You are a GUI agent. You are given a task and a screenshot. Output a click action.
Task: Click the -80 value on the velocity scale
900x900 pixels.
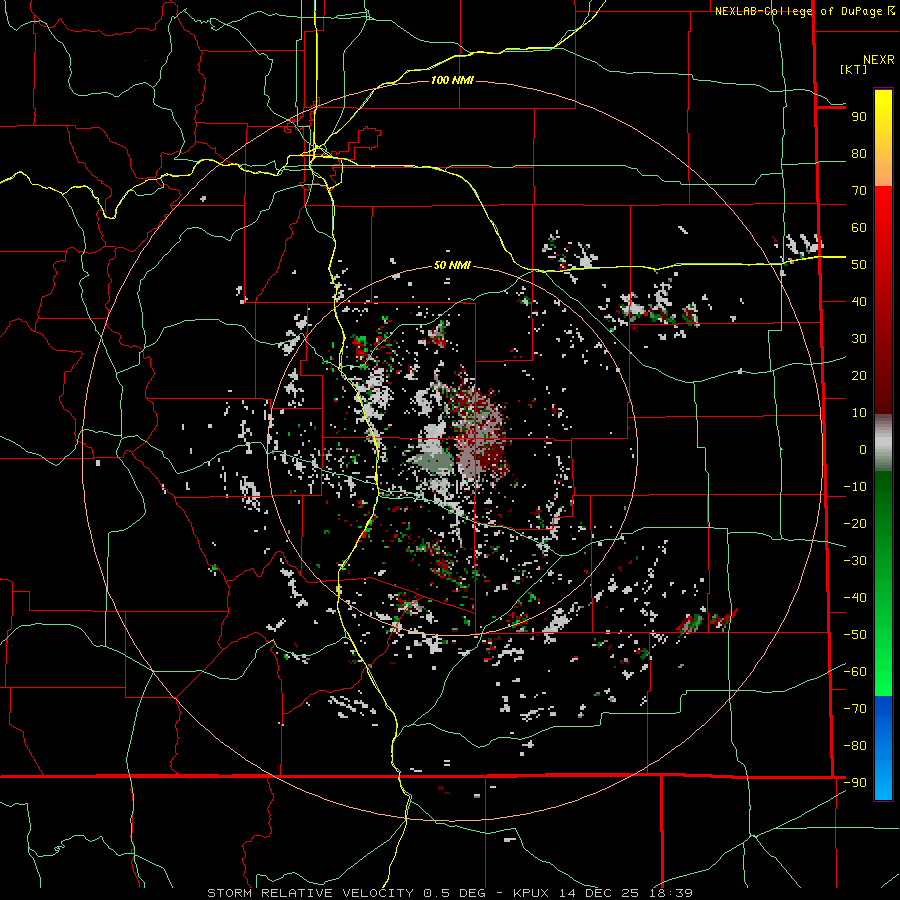tap(855, 746)
